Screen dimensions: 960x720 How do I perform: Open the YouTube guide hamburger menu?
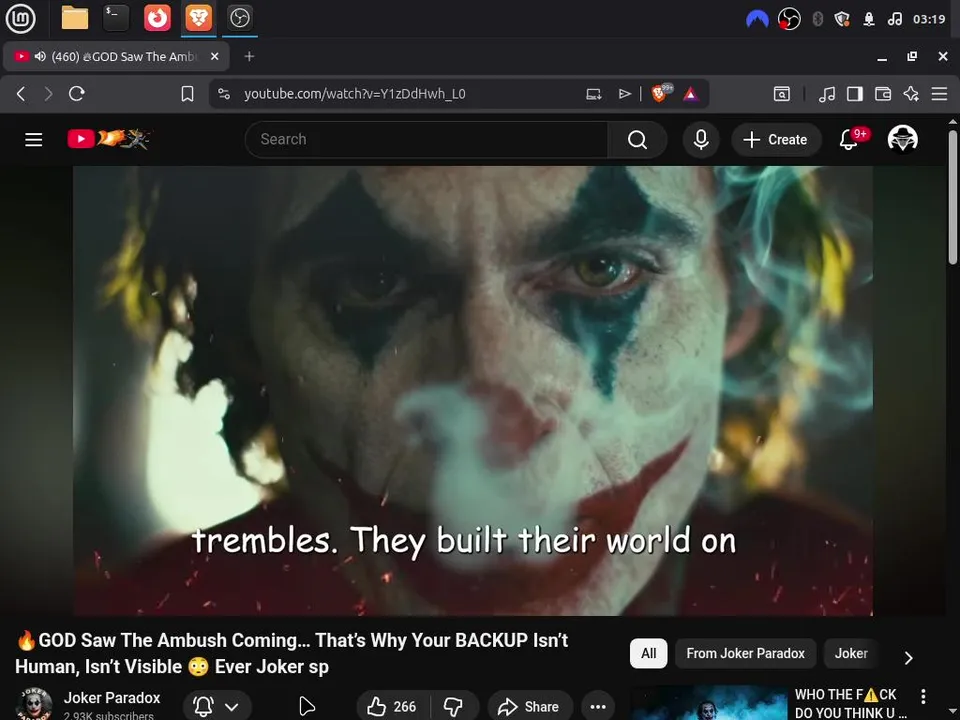click(x=34, y=140)
